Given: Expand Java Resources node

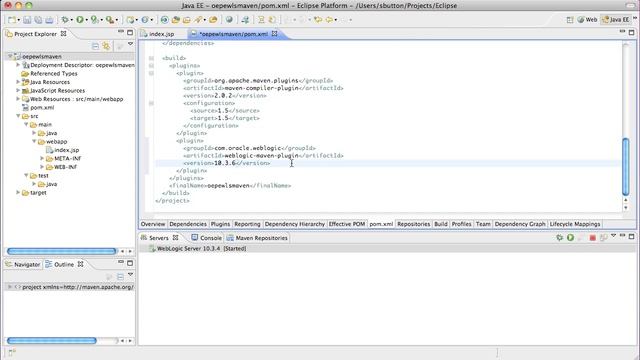Looking at the screenshot, I should 18,82.
